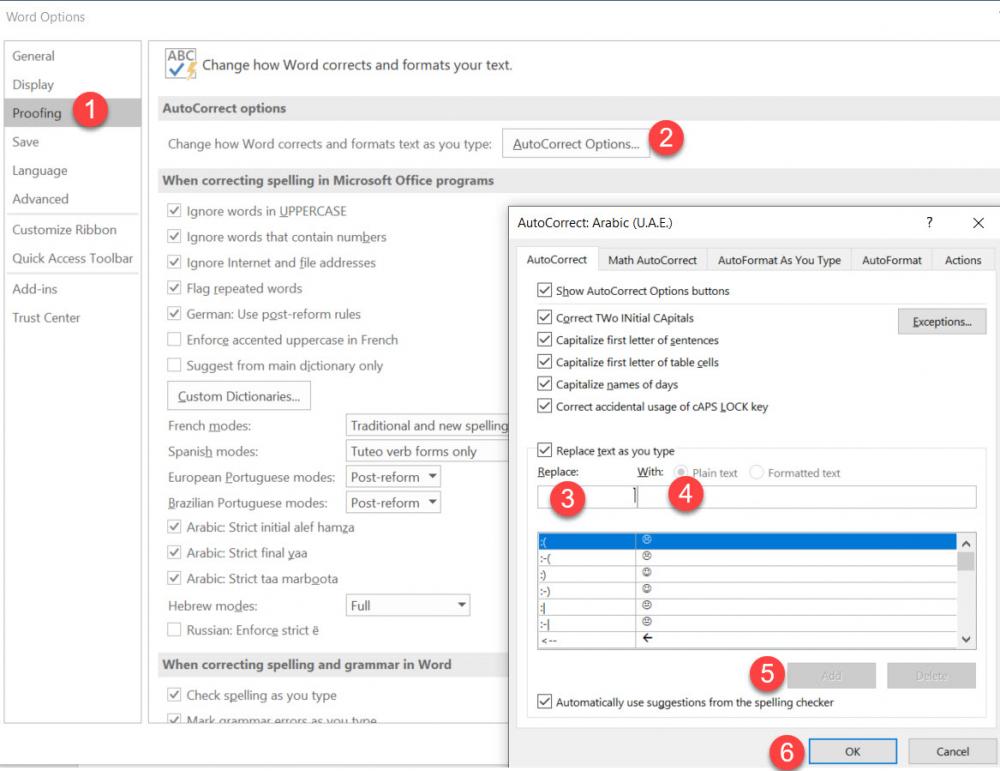Image resolution: width=1000 pixels, height=771 pixels.
Task: Select the ':-|' AutoCorrect entry row
Action: pyautogui.click(x=747, y=622)
